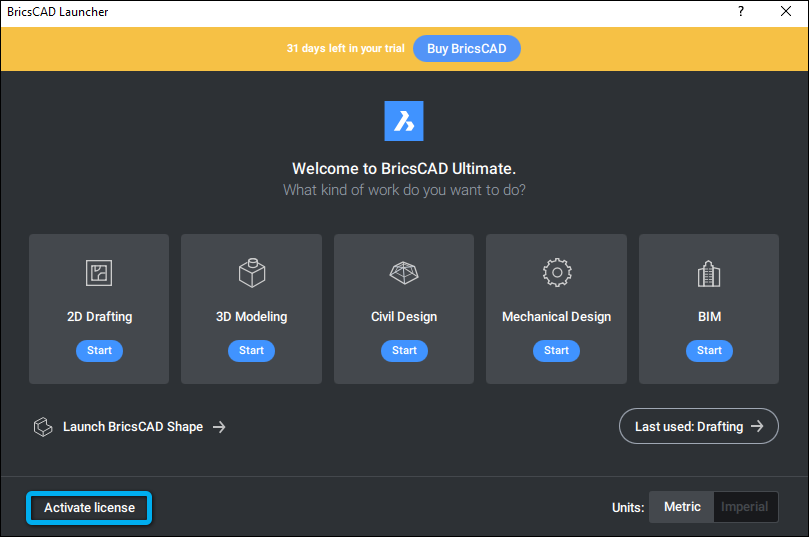
Task: Click the '31 days left in your trial' text
Action: 346,48
